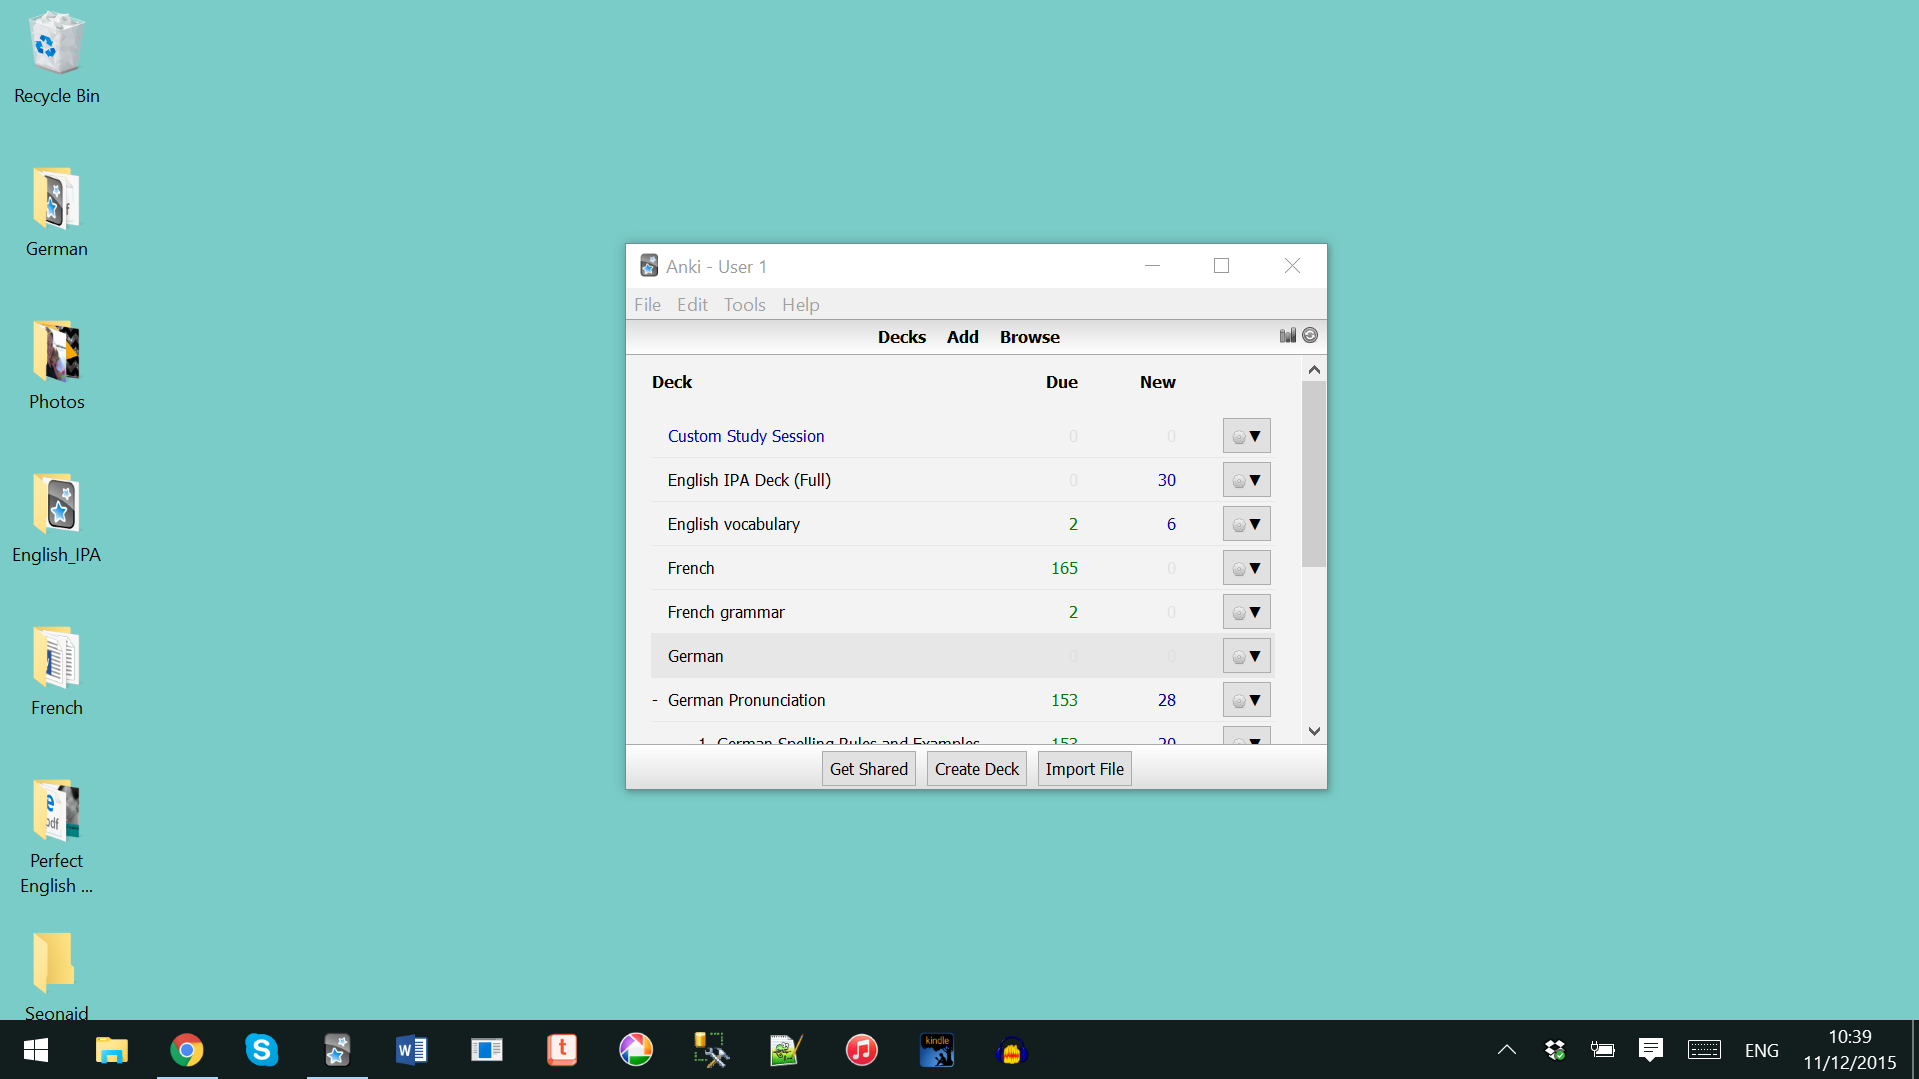This screenshot has height=1079, width=1919.
Task: Open the snipping tools app in taskbar
Action: [711, 1050]
